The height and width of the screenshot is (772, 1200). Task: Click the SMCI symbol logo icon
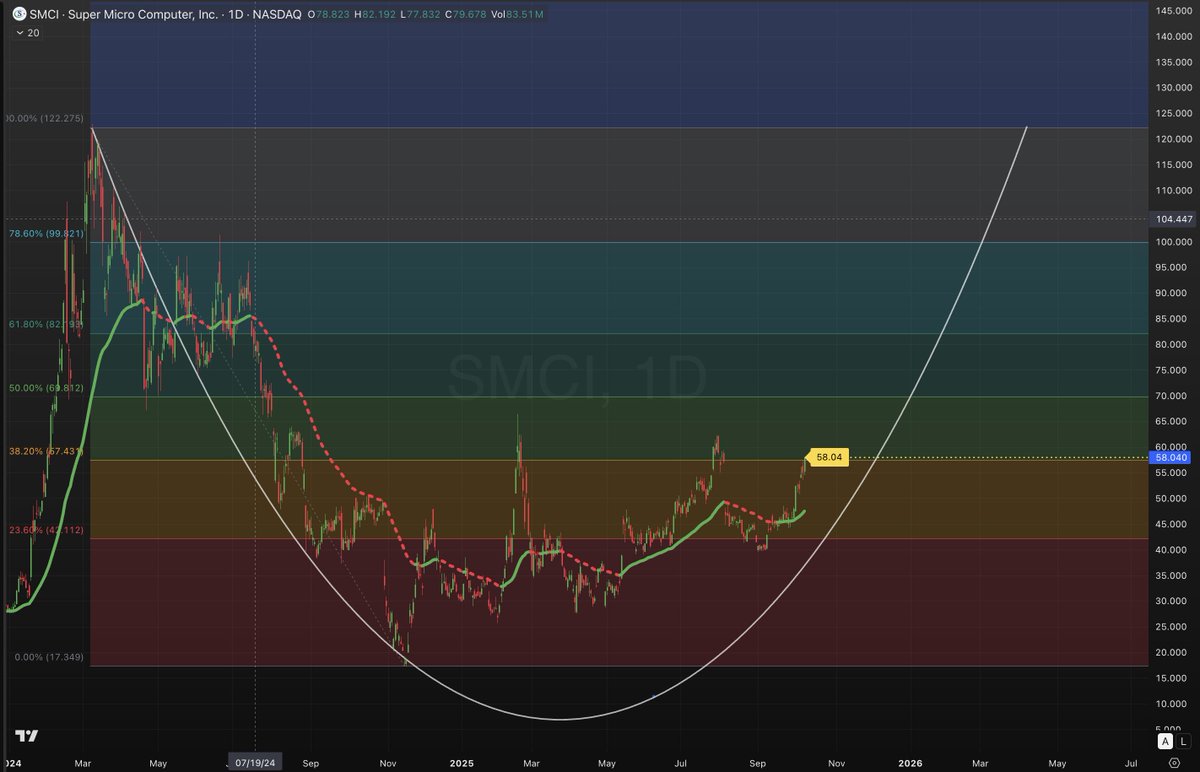click(20, 15)
